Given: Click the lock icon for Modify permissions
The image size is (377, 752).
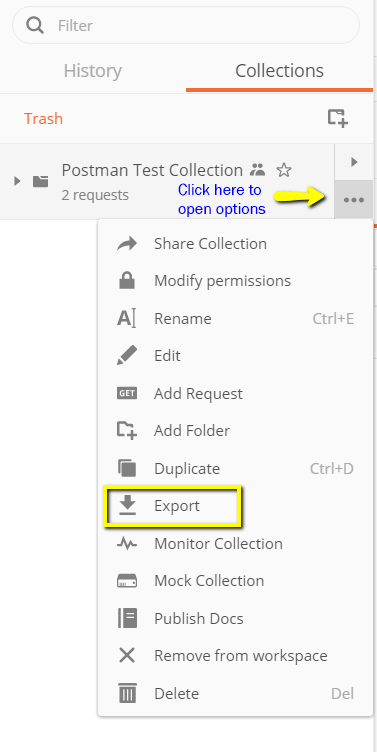Looking at the screenshot, I should 127,281.
